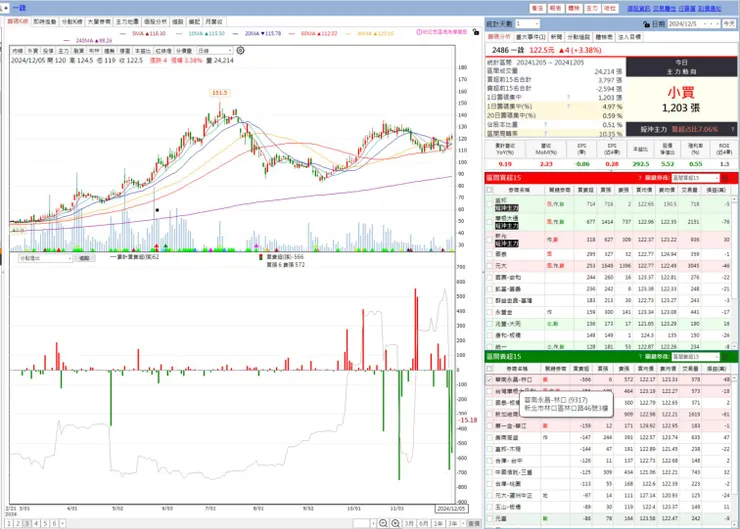Viewport: 740px width, 529px height.
Task: Click the 主力 button at top bar
Action: pos(592,8)
